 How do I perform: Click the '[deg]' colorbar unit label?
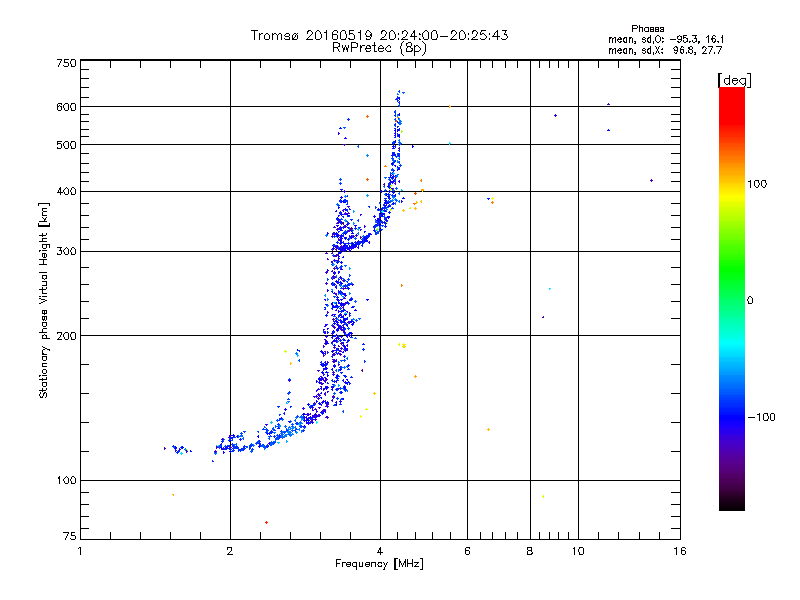pyautogui.click(x=734, y=80)
